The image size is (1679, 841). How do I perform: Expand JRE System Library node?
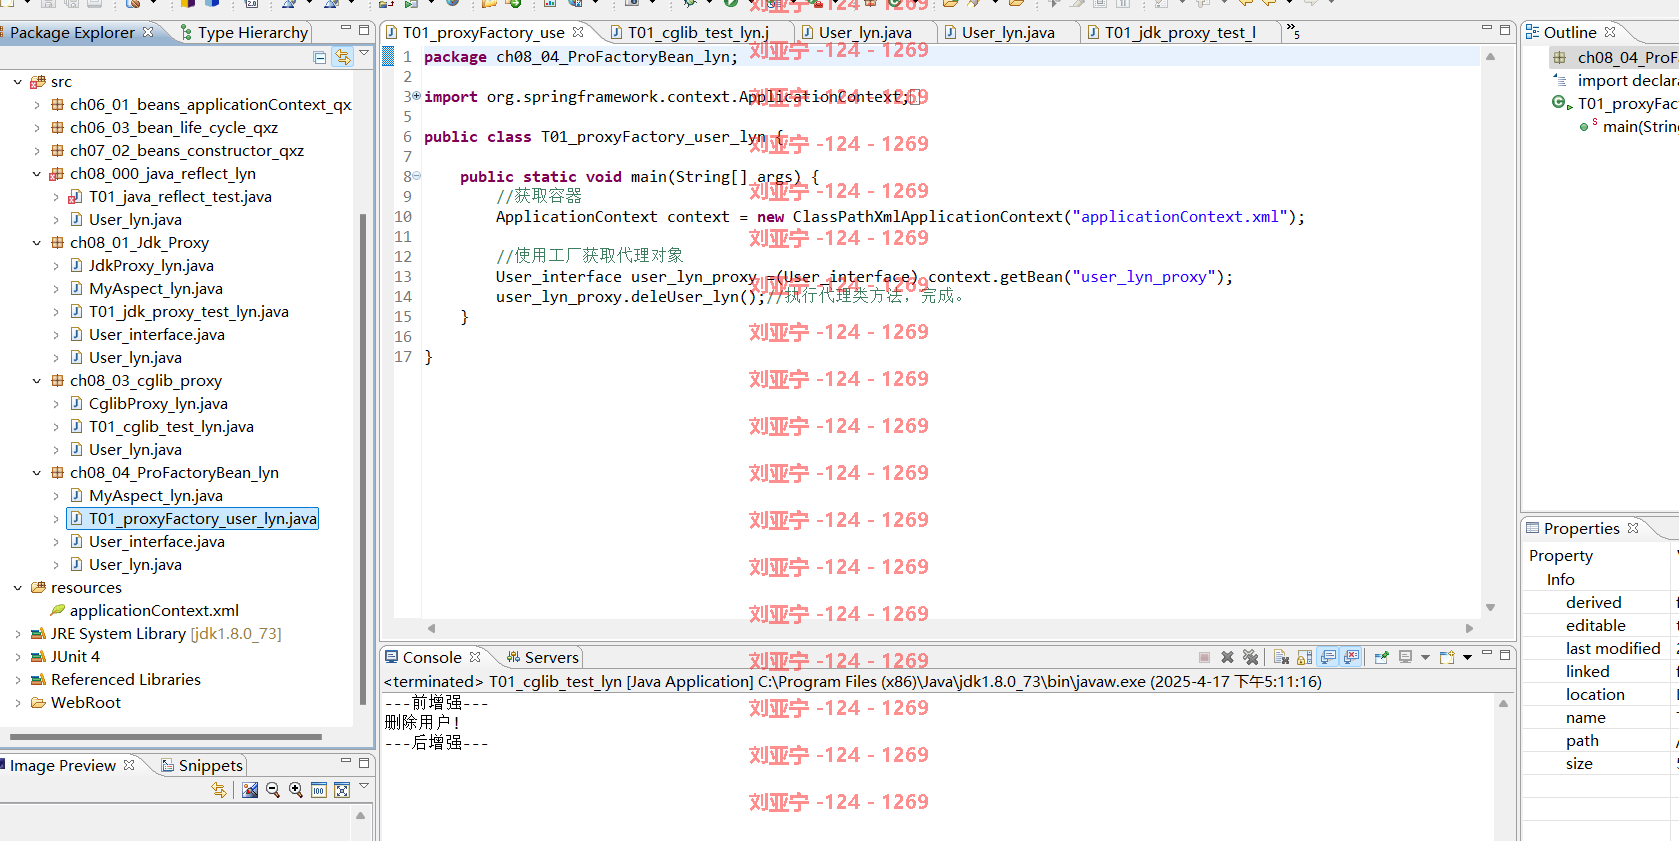pyautogui.click(x=17, y=634)
